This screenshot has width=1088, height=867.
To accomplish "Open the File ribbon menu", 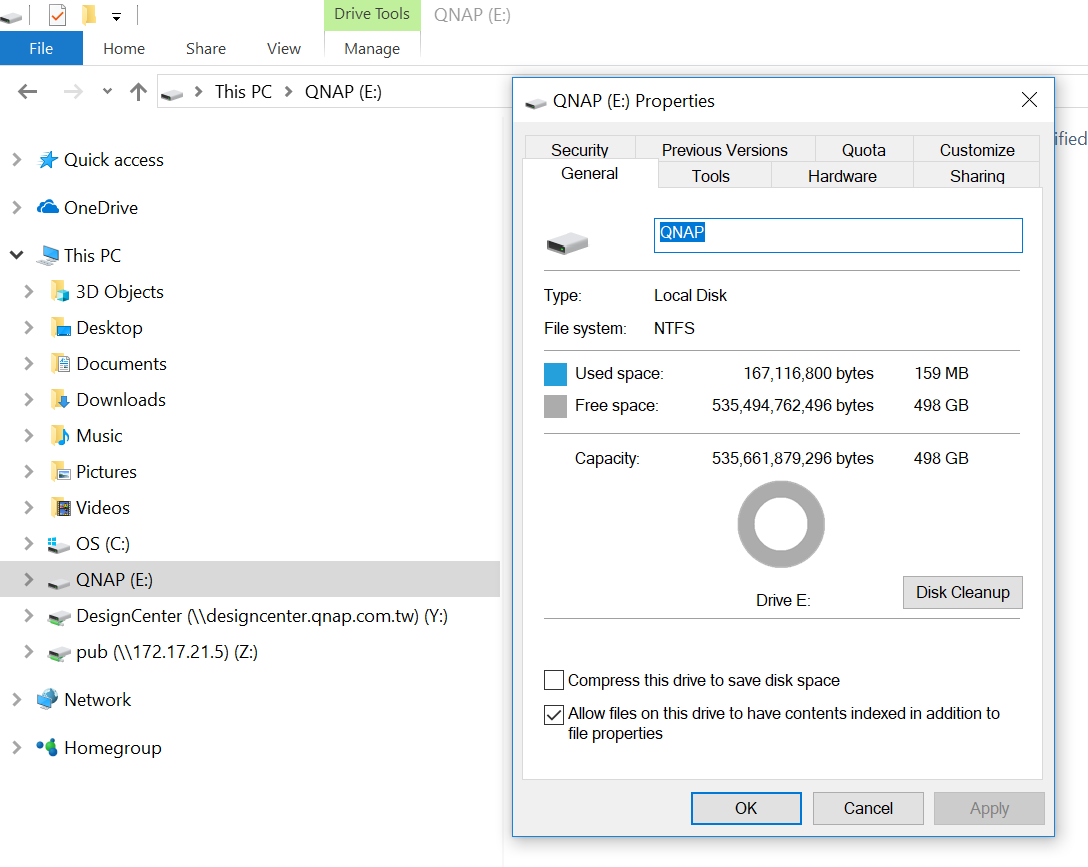I will [x=41, y=48].
